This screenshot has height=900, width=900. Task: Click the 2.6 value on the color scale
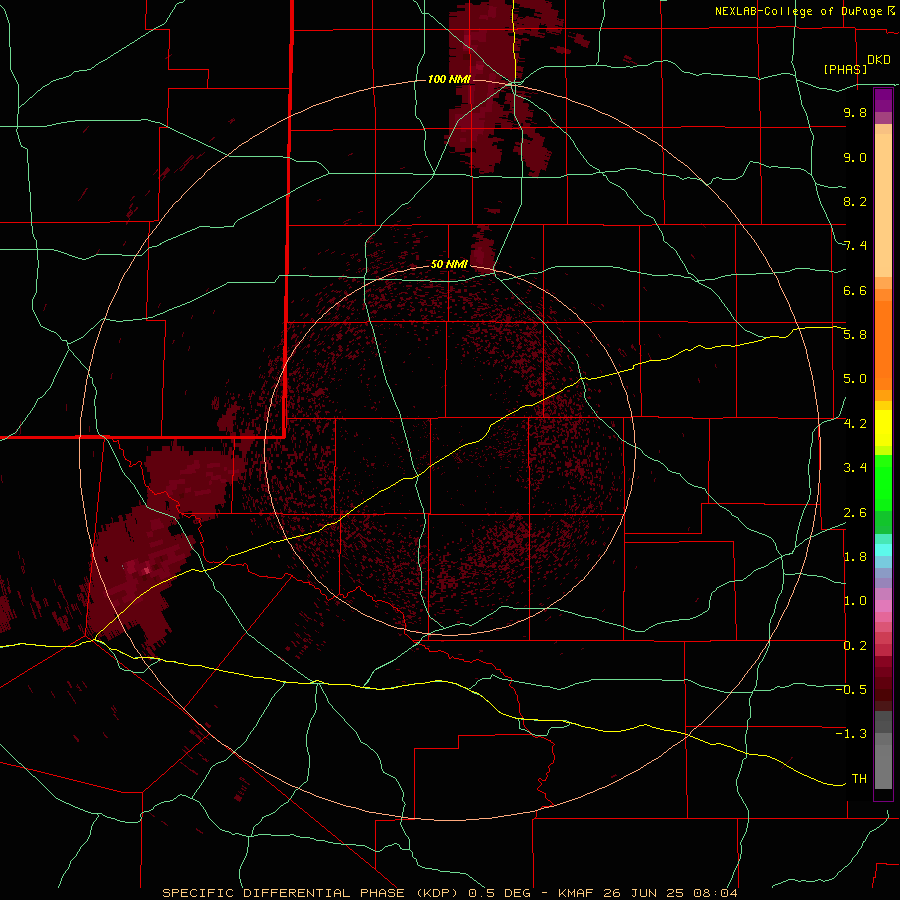855,513
